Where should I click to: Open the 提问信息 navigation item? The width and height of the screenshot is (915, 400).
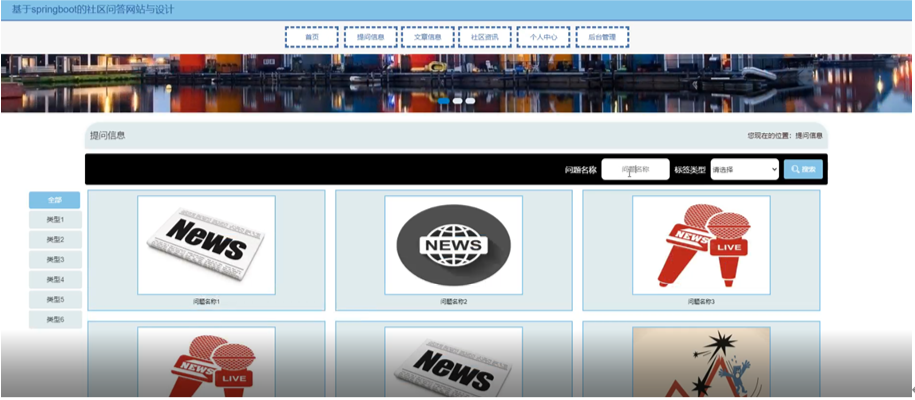[x=371, y=37]
